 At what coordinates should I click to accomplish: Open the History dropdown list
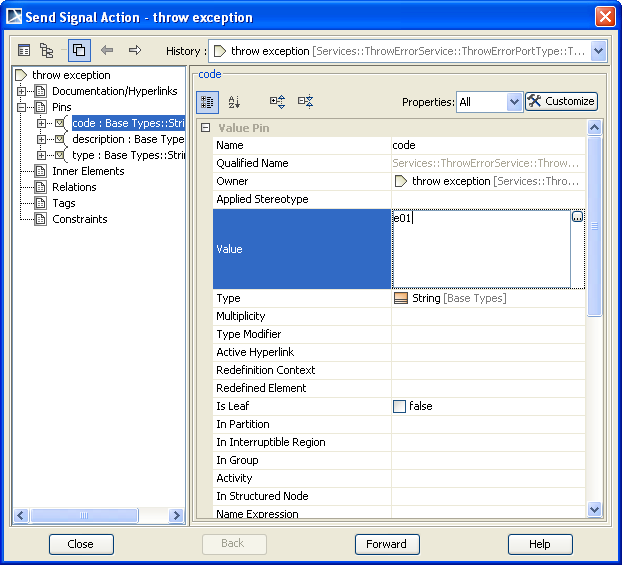pos(598,51)
